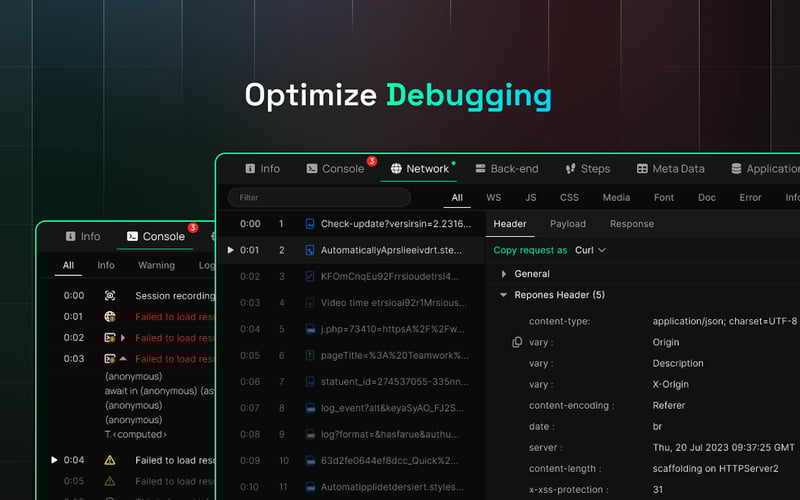
Task: Click the database icon beside Application
Action: click(x=736, y=169)
